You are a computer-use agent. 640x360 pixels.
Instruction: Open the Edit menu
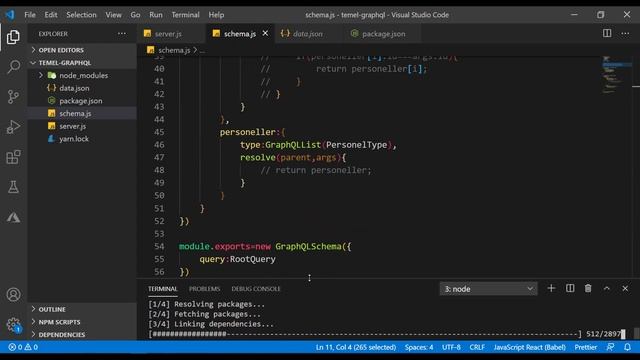click(51, 15)
